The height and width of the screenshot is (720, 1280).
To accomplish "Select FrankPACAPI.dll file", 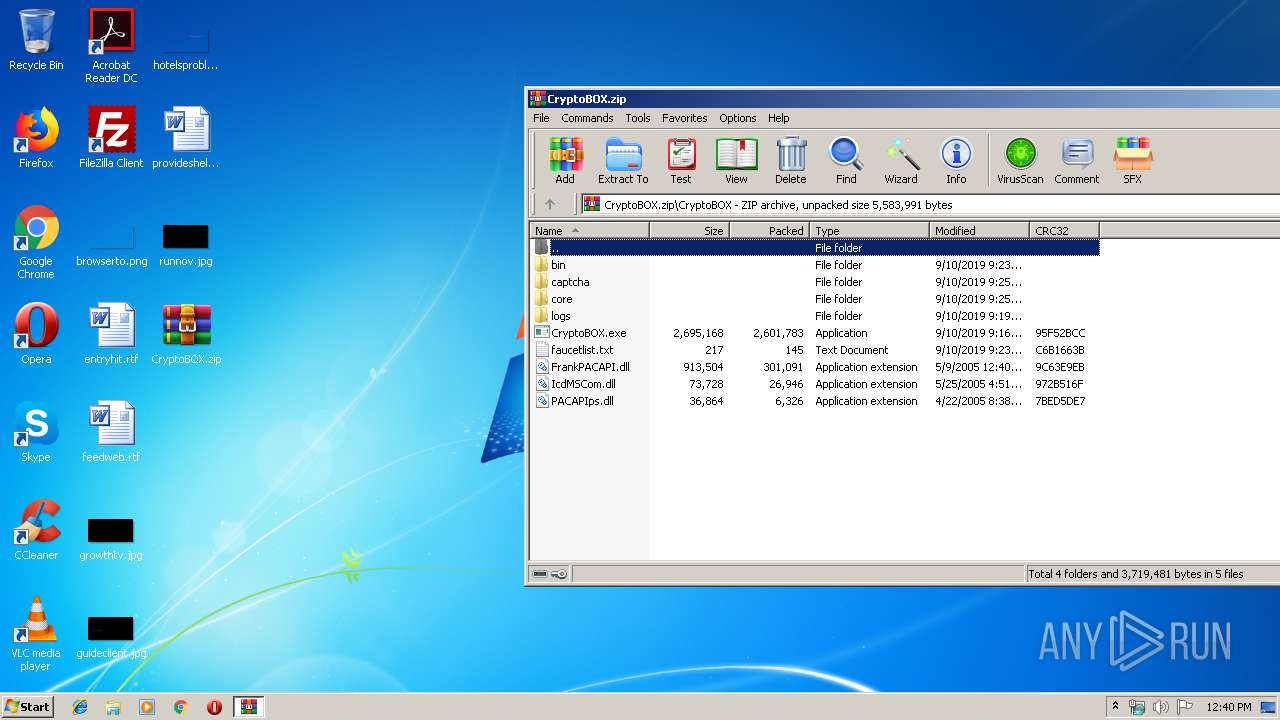I will coord(815,367).
